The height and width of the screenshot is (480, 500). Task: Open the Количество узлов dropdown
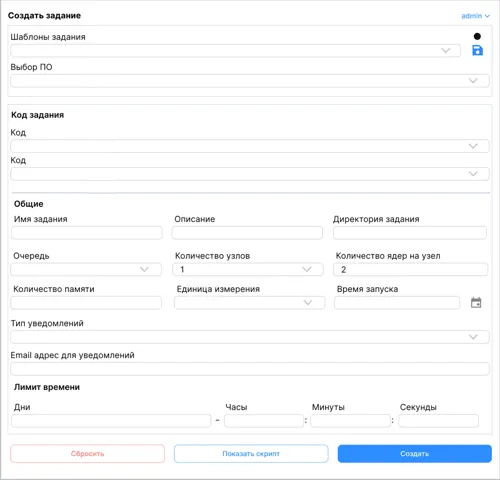pyautogui.click(x=248, y=269)
